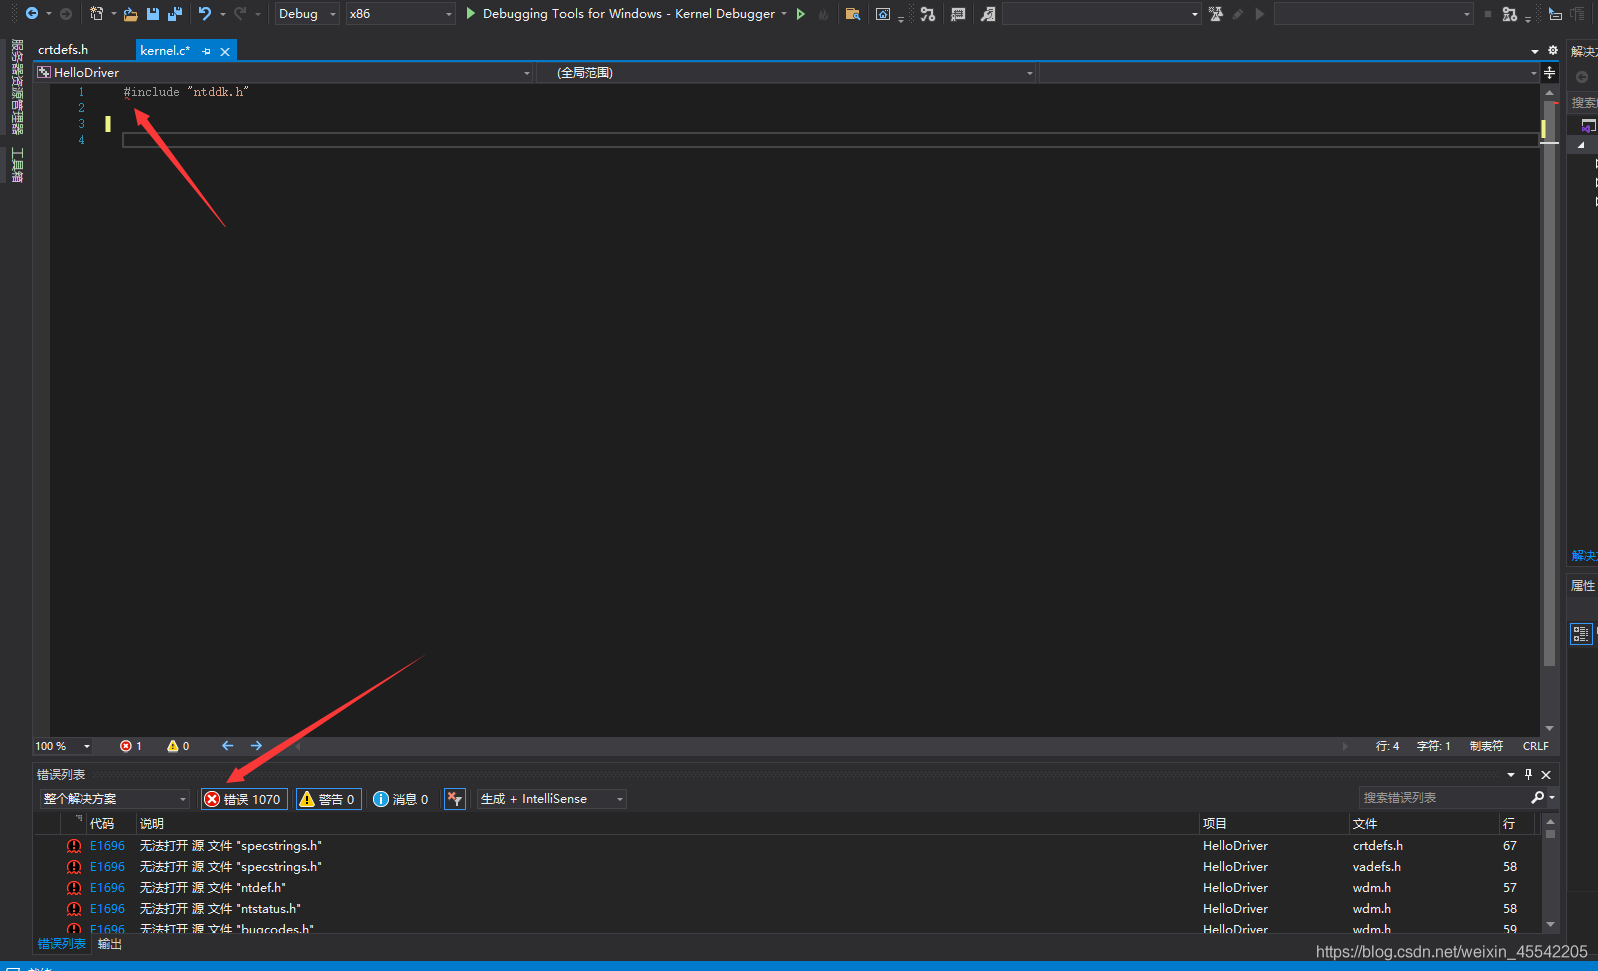Click the CRLF line ending indicator
The width and height of the screenshot is (1598, 971).
pos(1535,746)
